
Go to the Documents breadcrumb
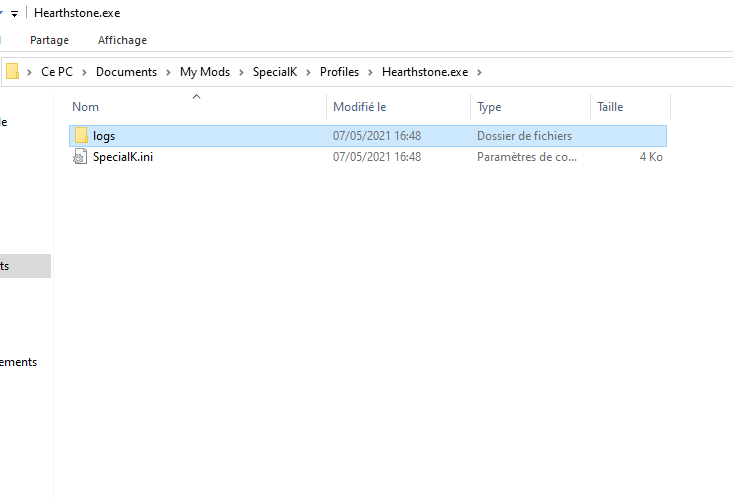tap(126, 72)
